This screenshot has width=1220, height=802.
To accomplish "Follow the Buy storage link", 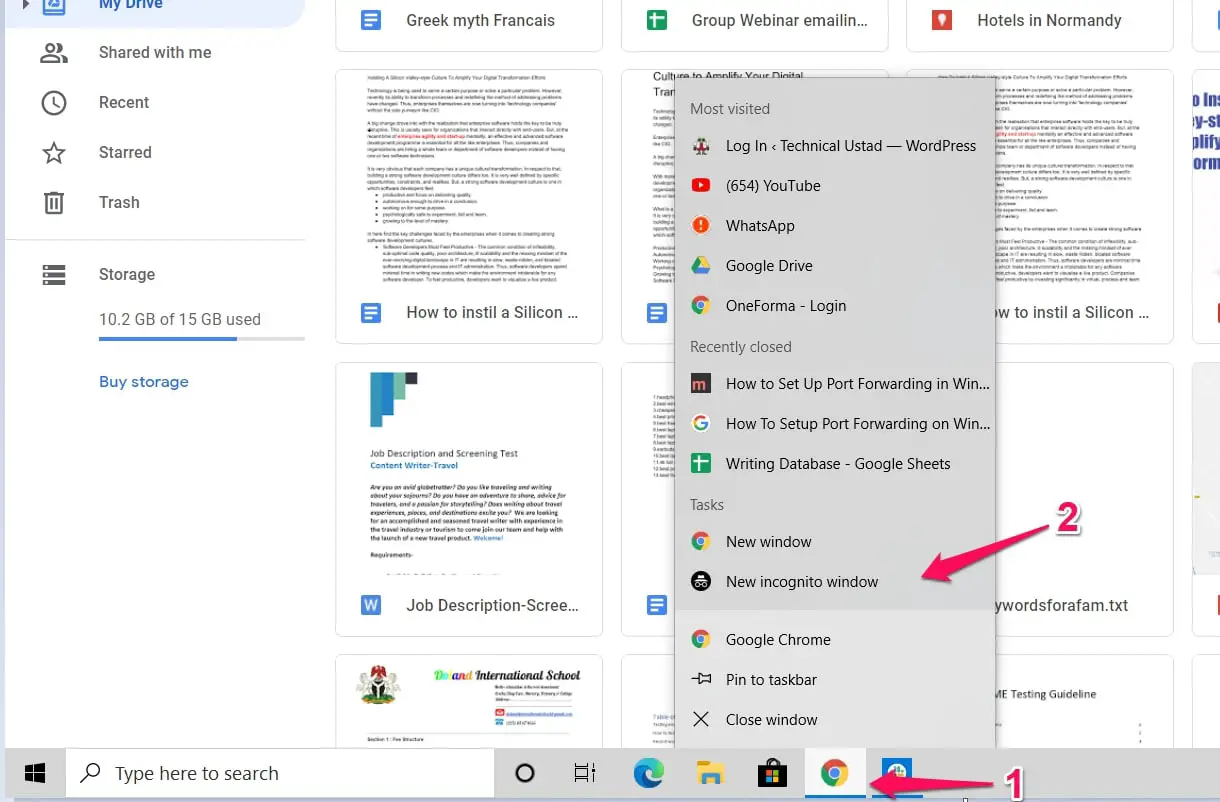I will (x=144, y=382).
